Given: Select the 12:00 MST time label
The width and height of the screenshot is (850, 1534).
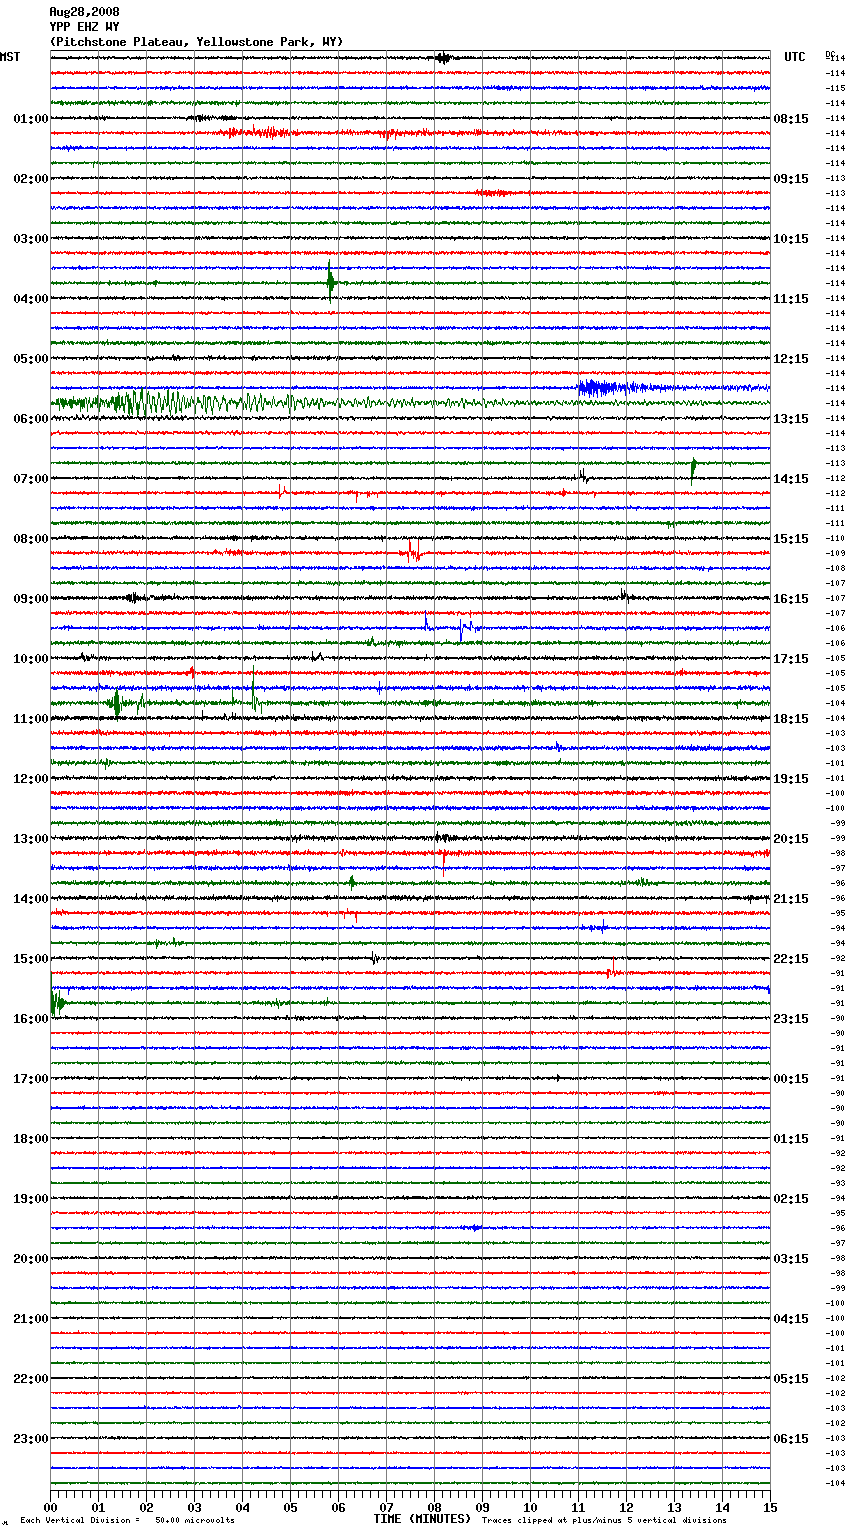Looking at the screenshot, I should click(x=31, y=779).
